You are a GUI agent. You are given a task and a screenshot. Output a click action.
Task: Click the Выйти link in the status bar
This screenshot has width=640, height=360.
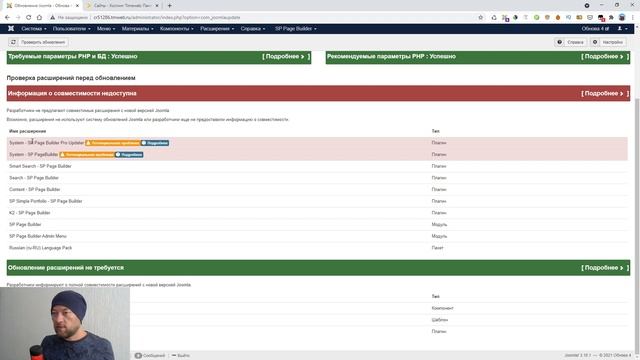click(x=181, y=356)
